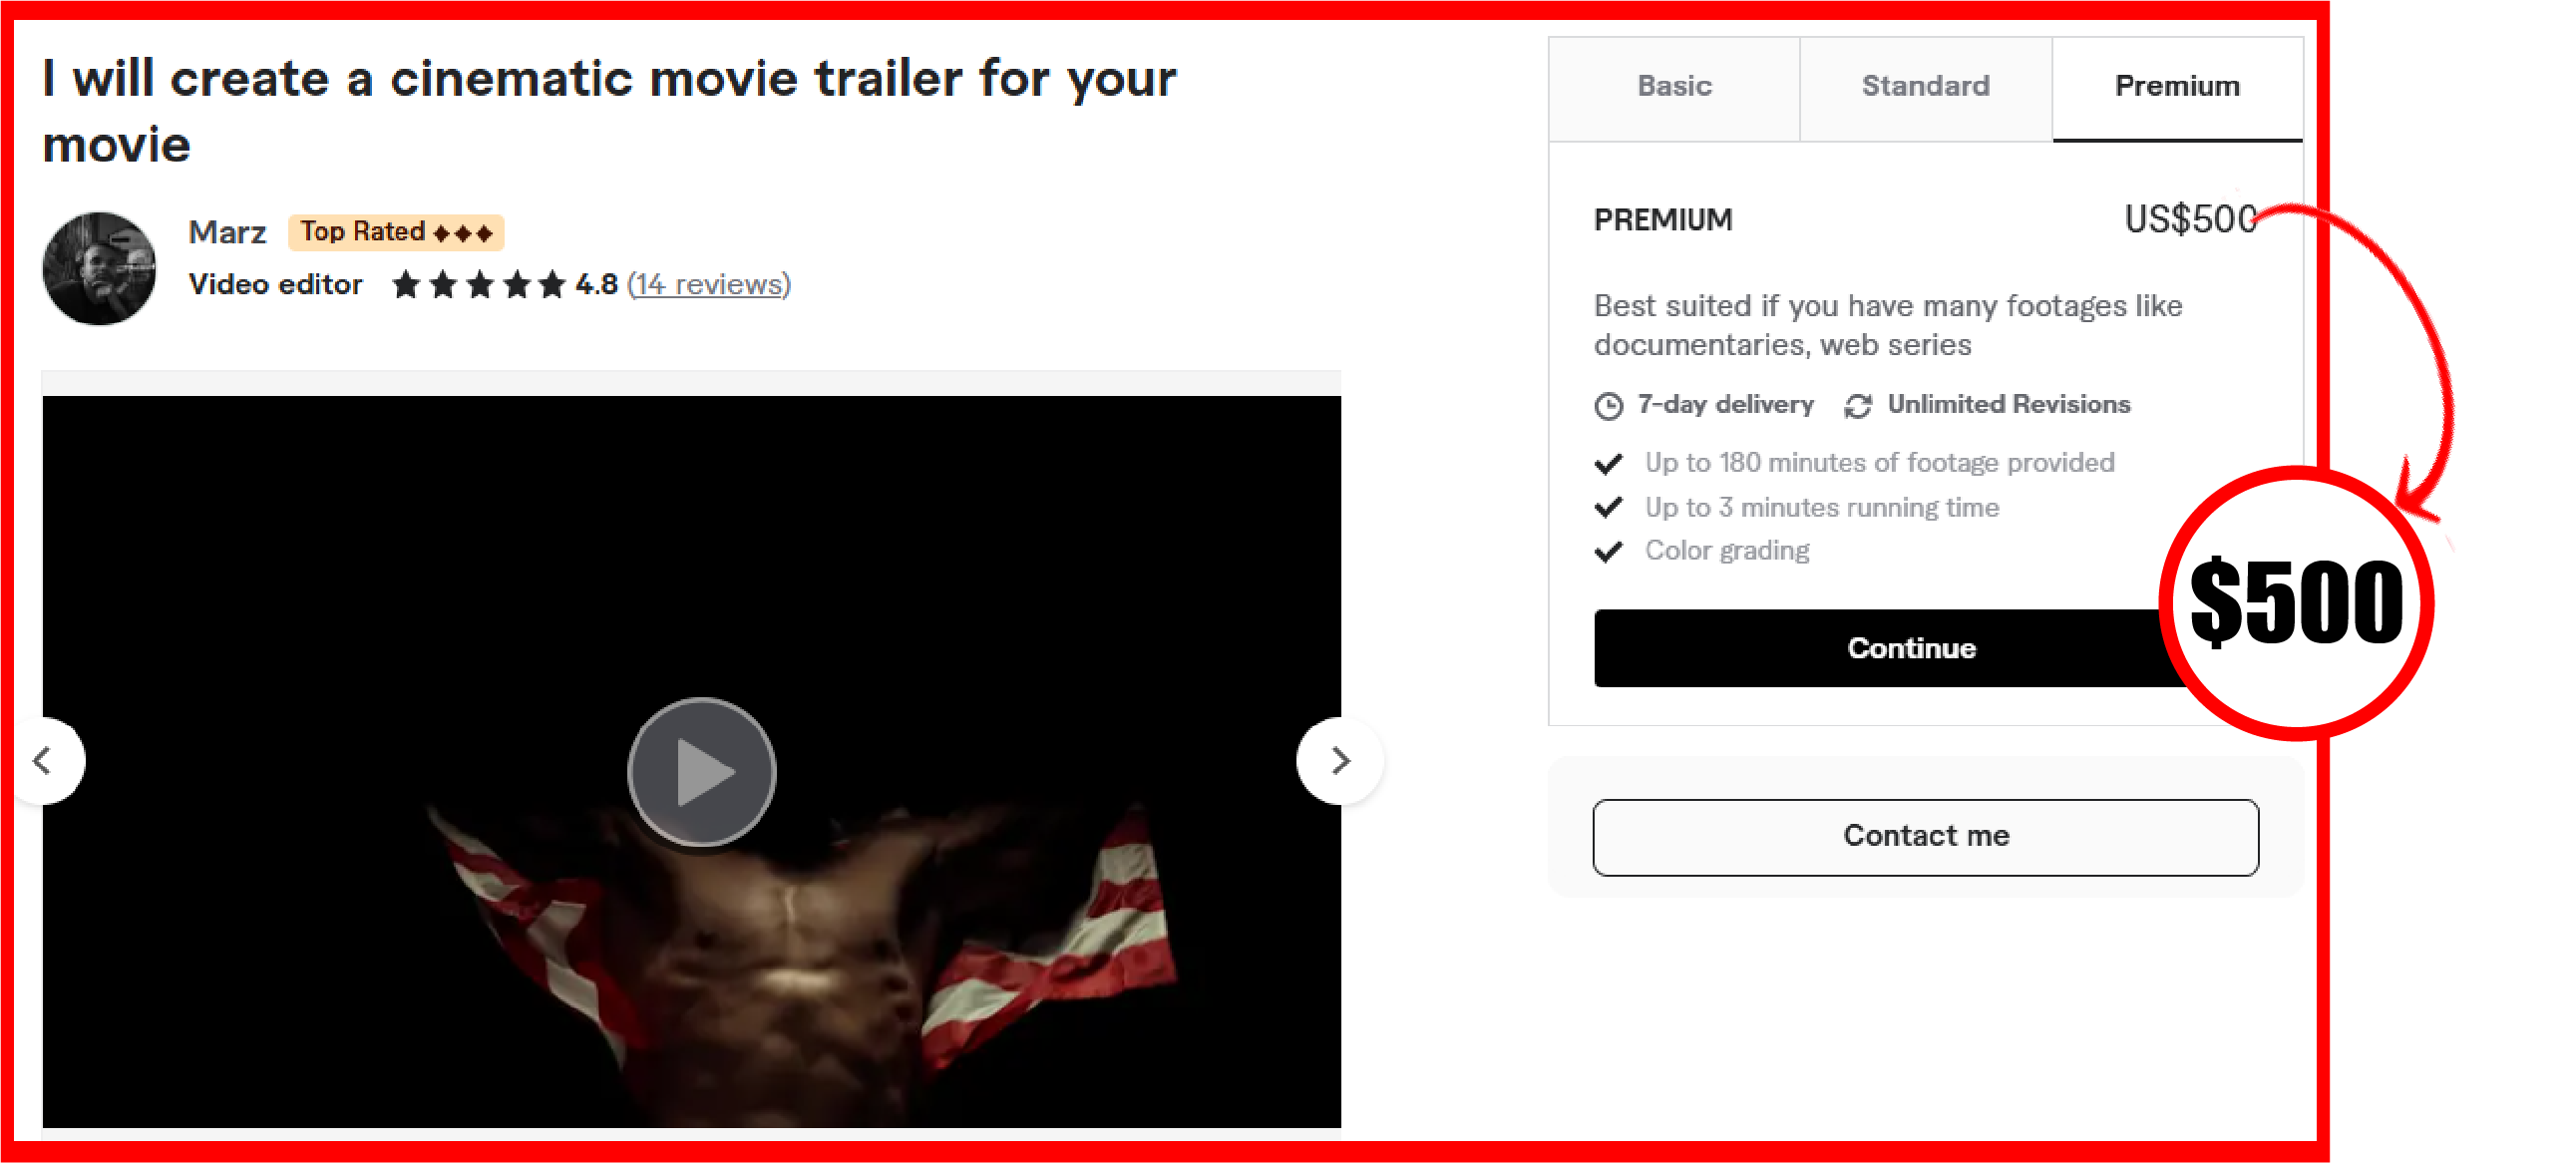The width and height of the screenshot is (2576, 1163).
Task: Click checkmark for 180 minutes of footage
Action: pyautogui.click(x=1608, y=463)
